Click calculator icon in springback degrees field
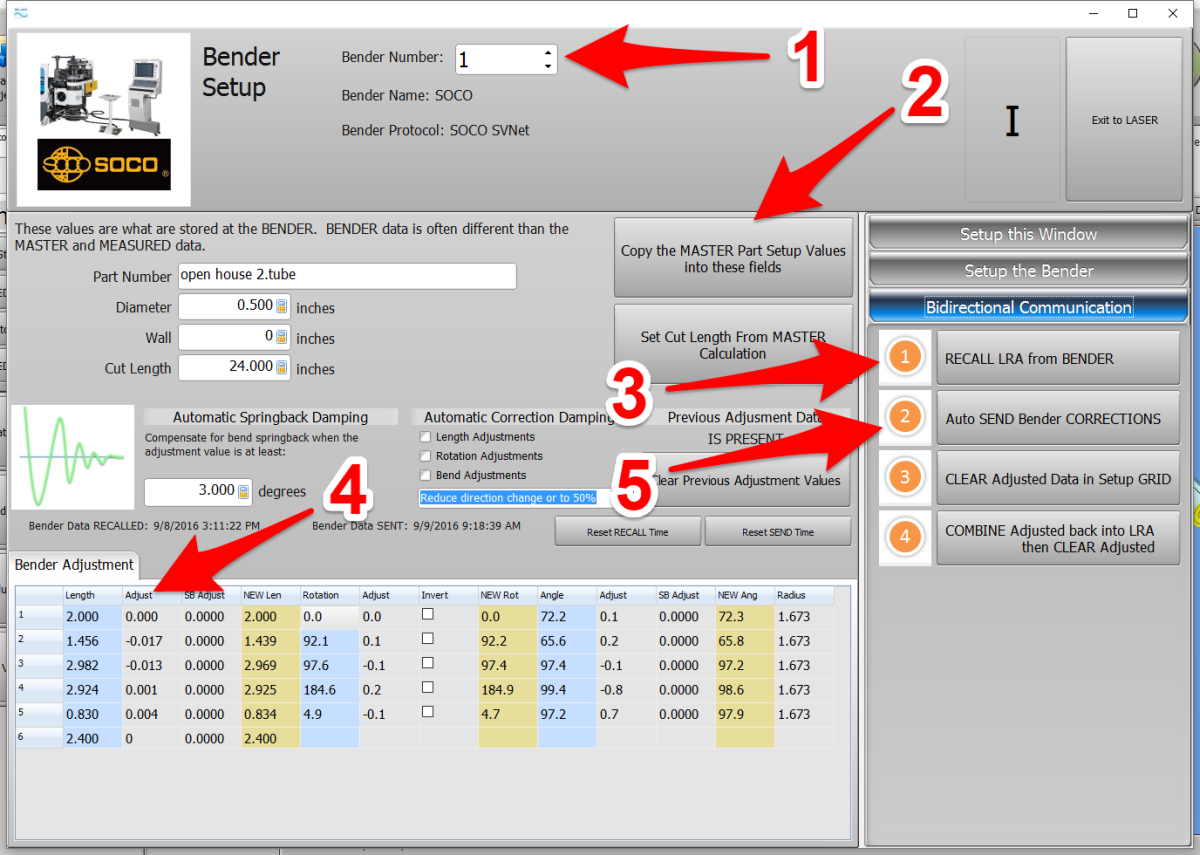Image resolution: width=1200 pixels, height=855 pixels. tap(243, 491)
